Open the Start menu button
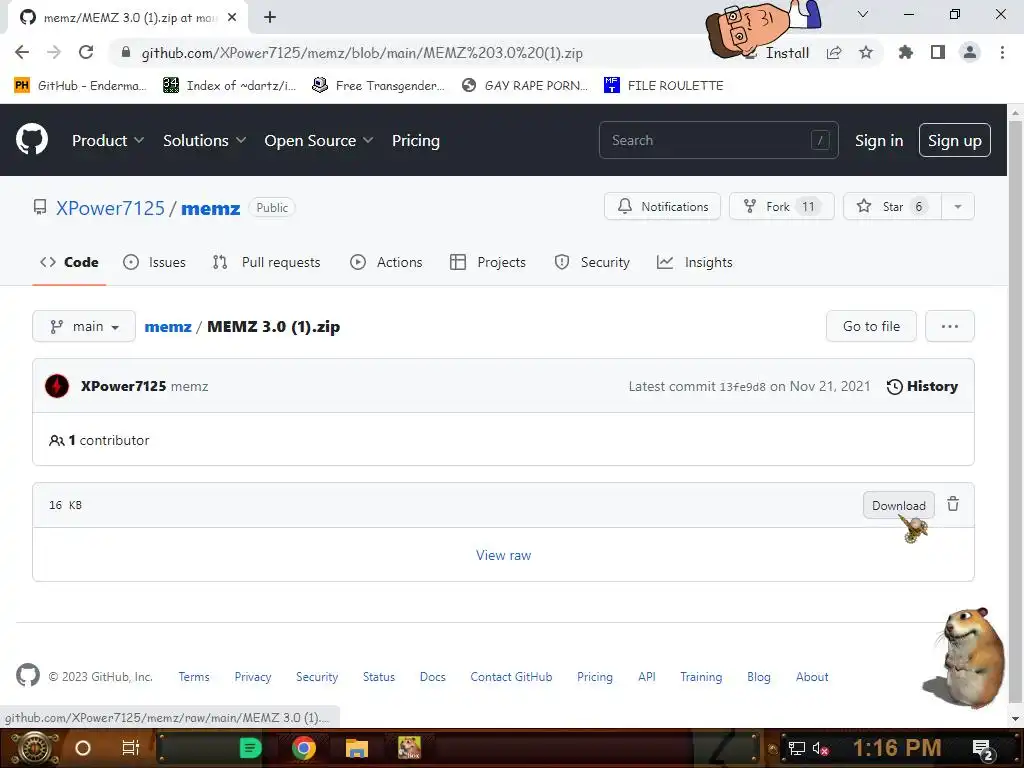Image resolution: width=1024 pixels, height=768 pixels. click(x=34, y=748)
